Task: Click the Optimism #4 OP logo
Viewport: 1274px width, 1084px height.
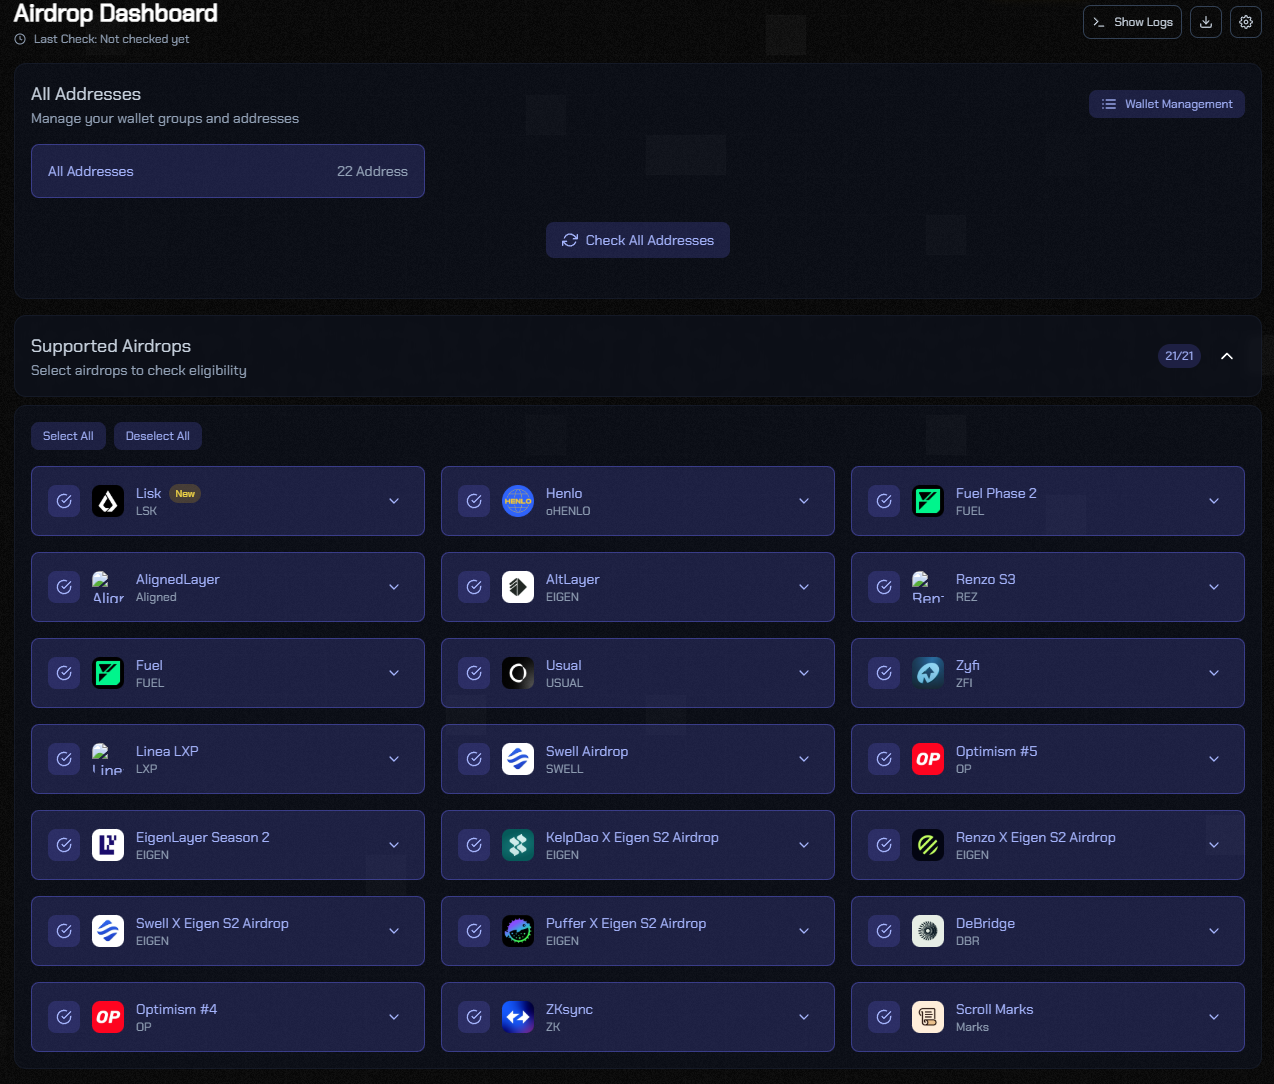Action: (108, 1017)
